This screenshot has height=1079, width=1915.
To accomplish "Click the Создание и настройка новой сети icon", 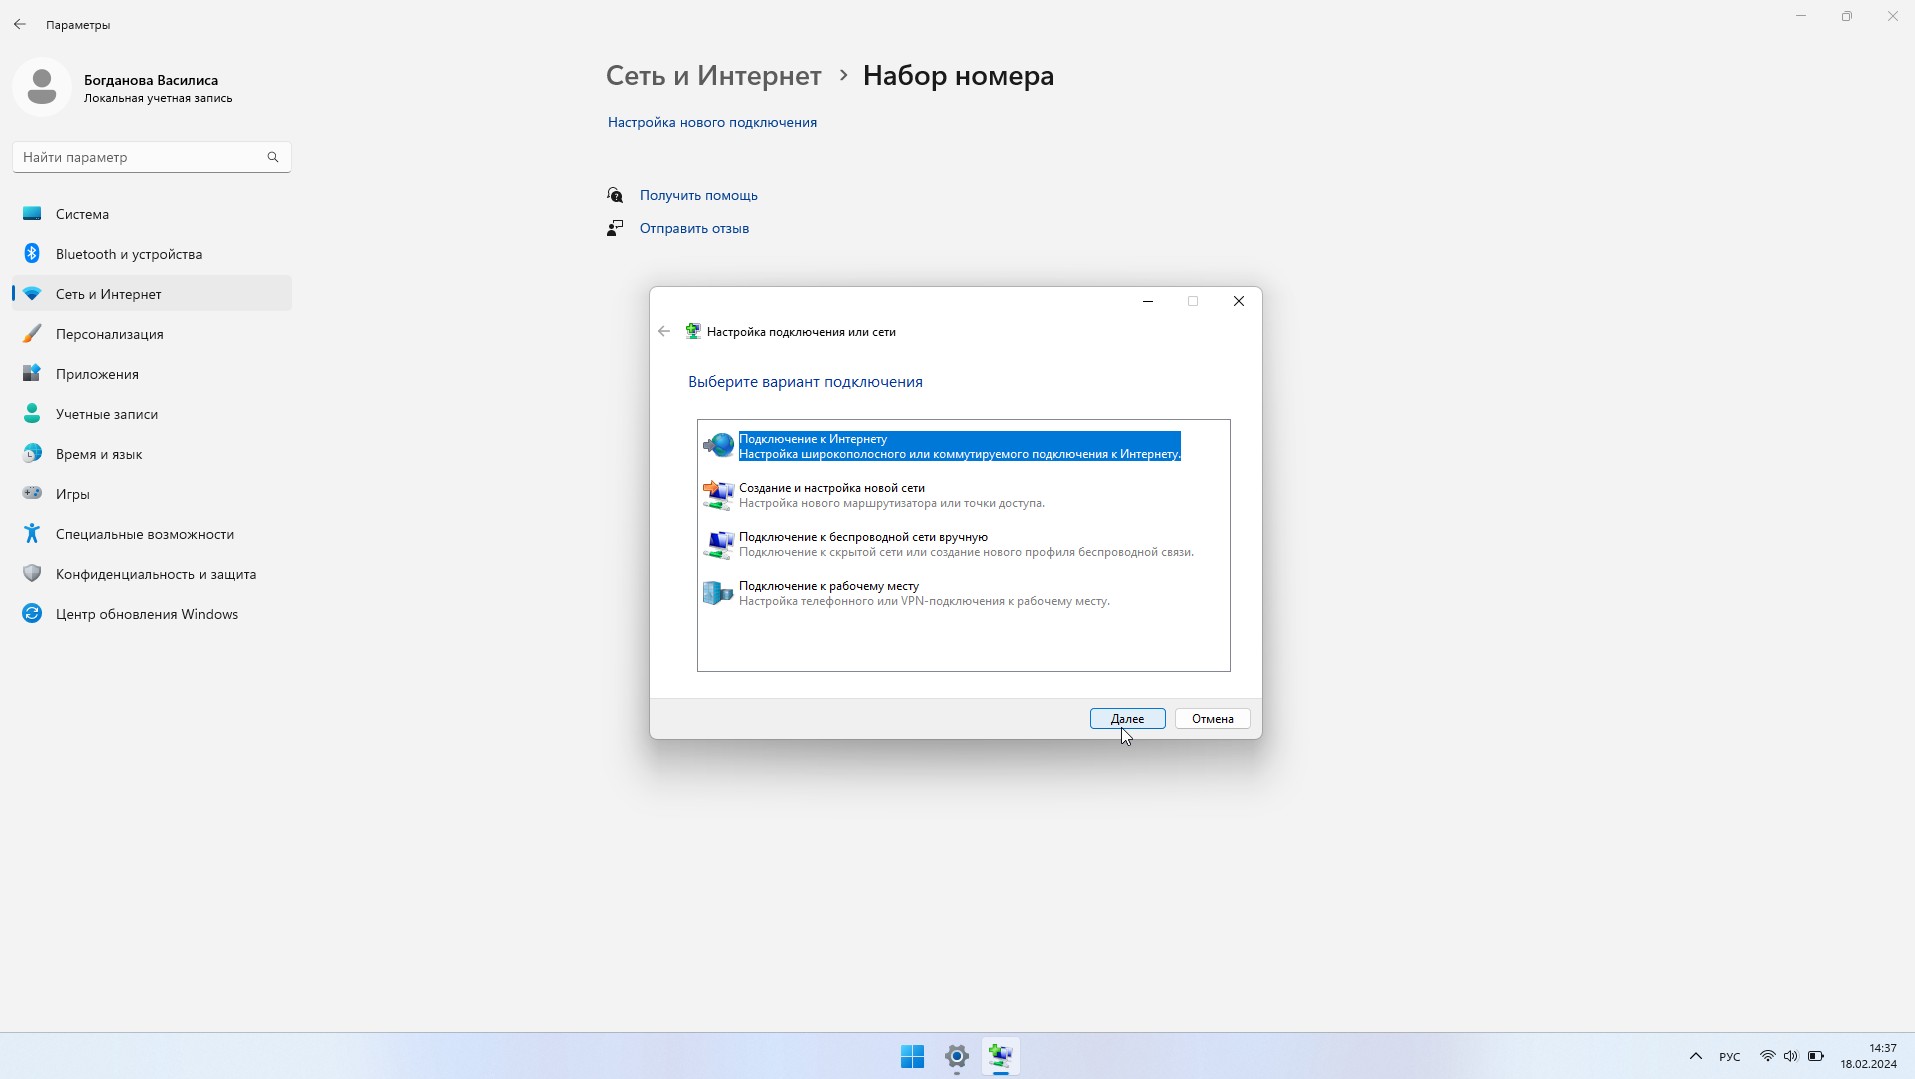I will click(x=718, y=494).
